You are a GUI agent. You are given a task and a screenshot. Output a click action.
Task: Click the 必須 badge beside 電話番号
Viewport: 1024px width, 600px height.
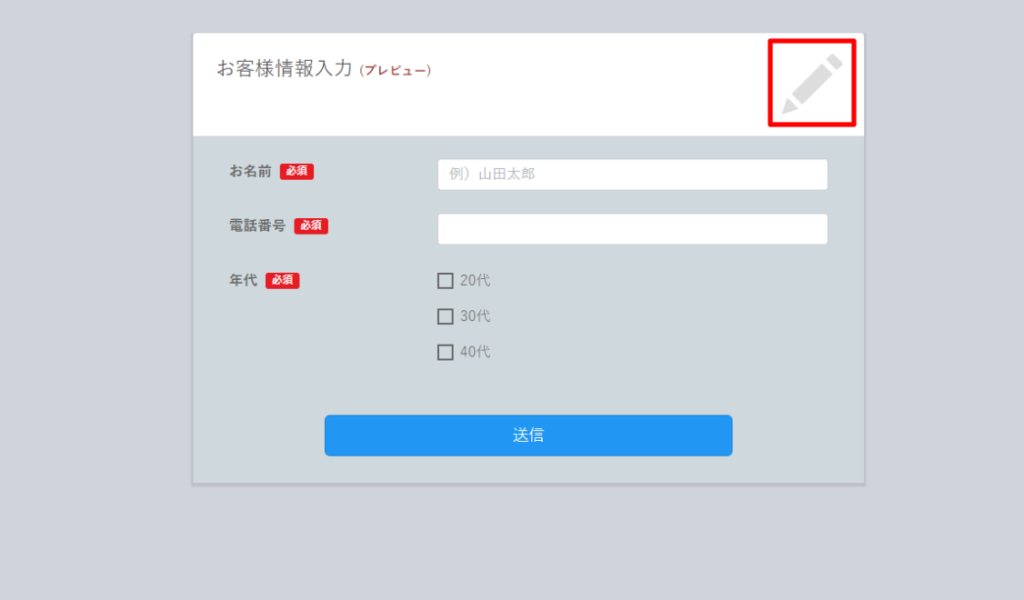point(312,226)
